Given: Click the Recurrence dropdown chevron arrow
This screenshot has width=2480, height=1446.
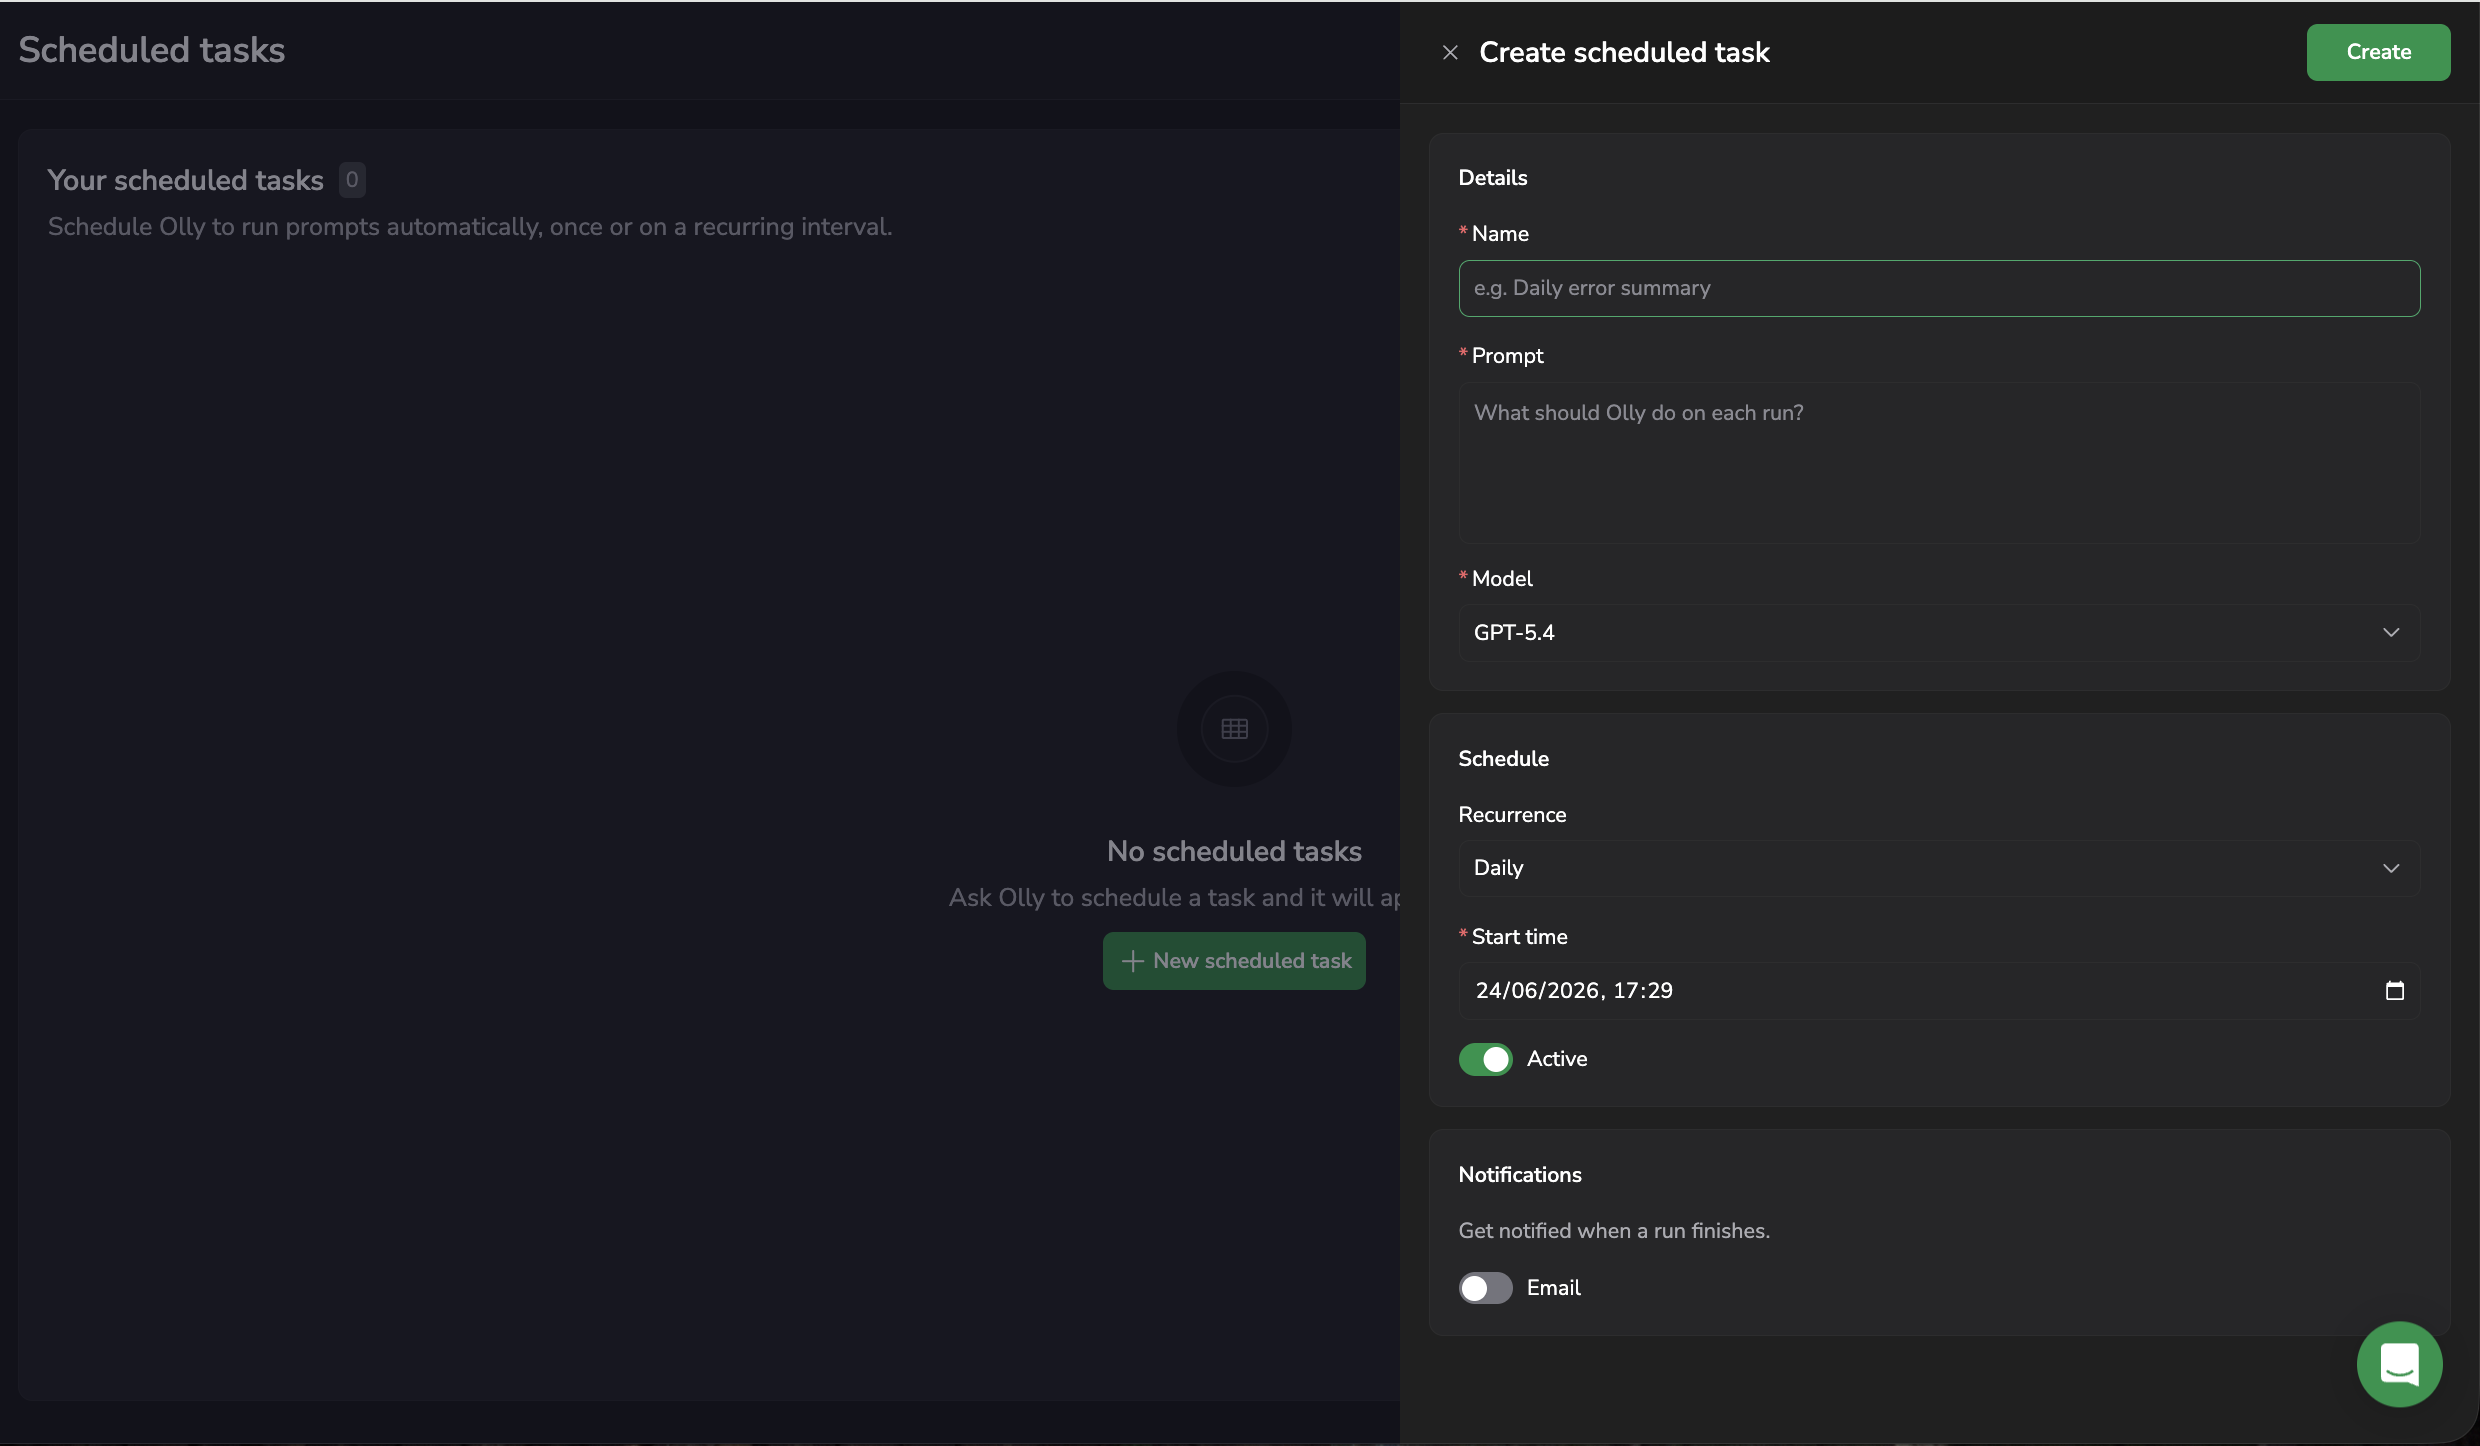Looking at the screenshot, I should (x=2391, y=868).
